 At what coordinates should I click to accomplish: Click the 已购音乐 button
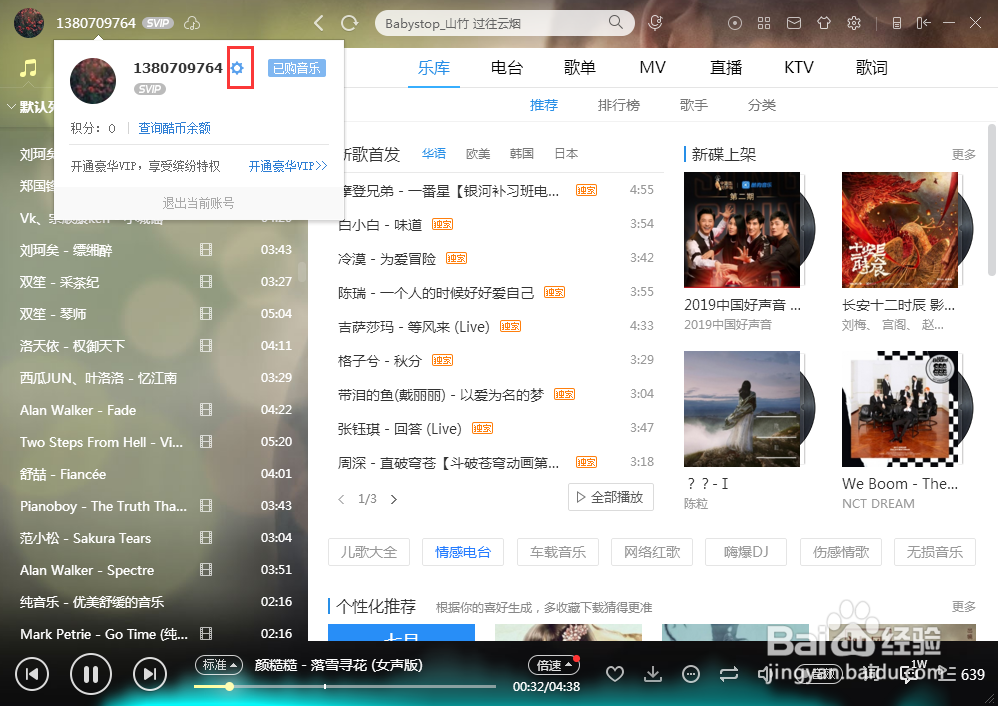[297, 67]
